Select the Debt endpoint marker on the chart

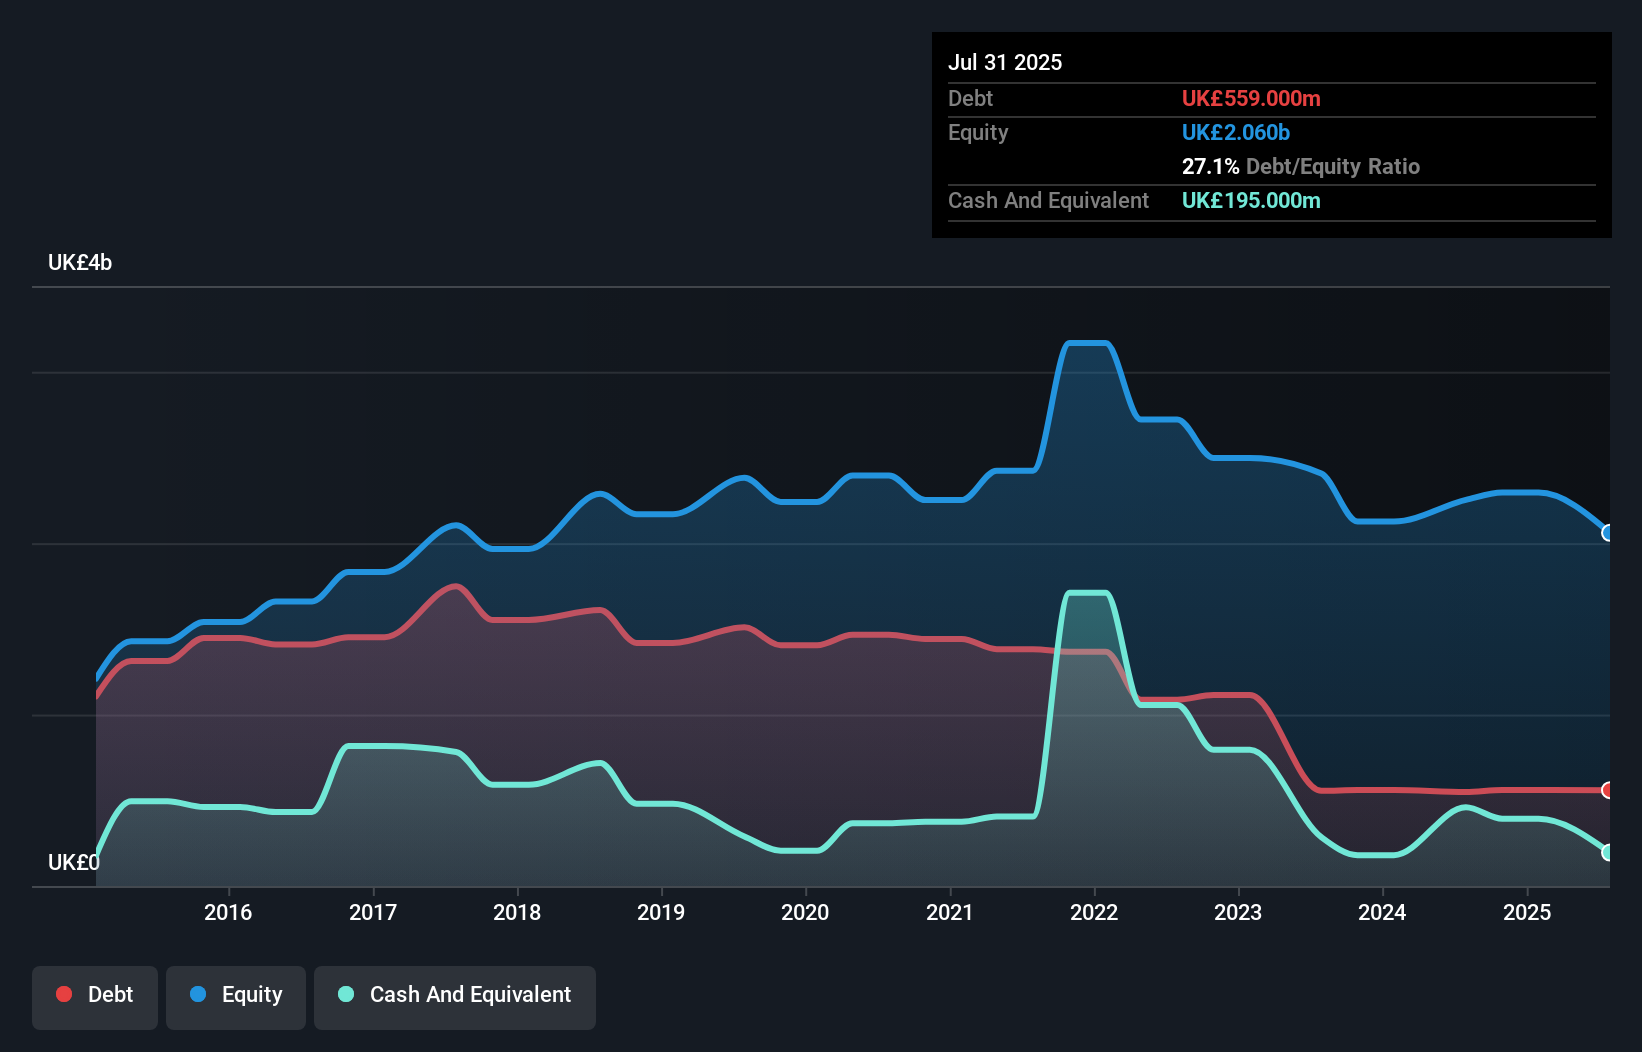(1608, 790)
